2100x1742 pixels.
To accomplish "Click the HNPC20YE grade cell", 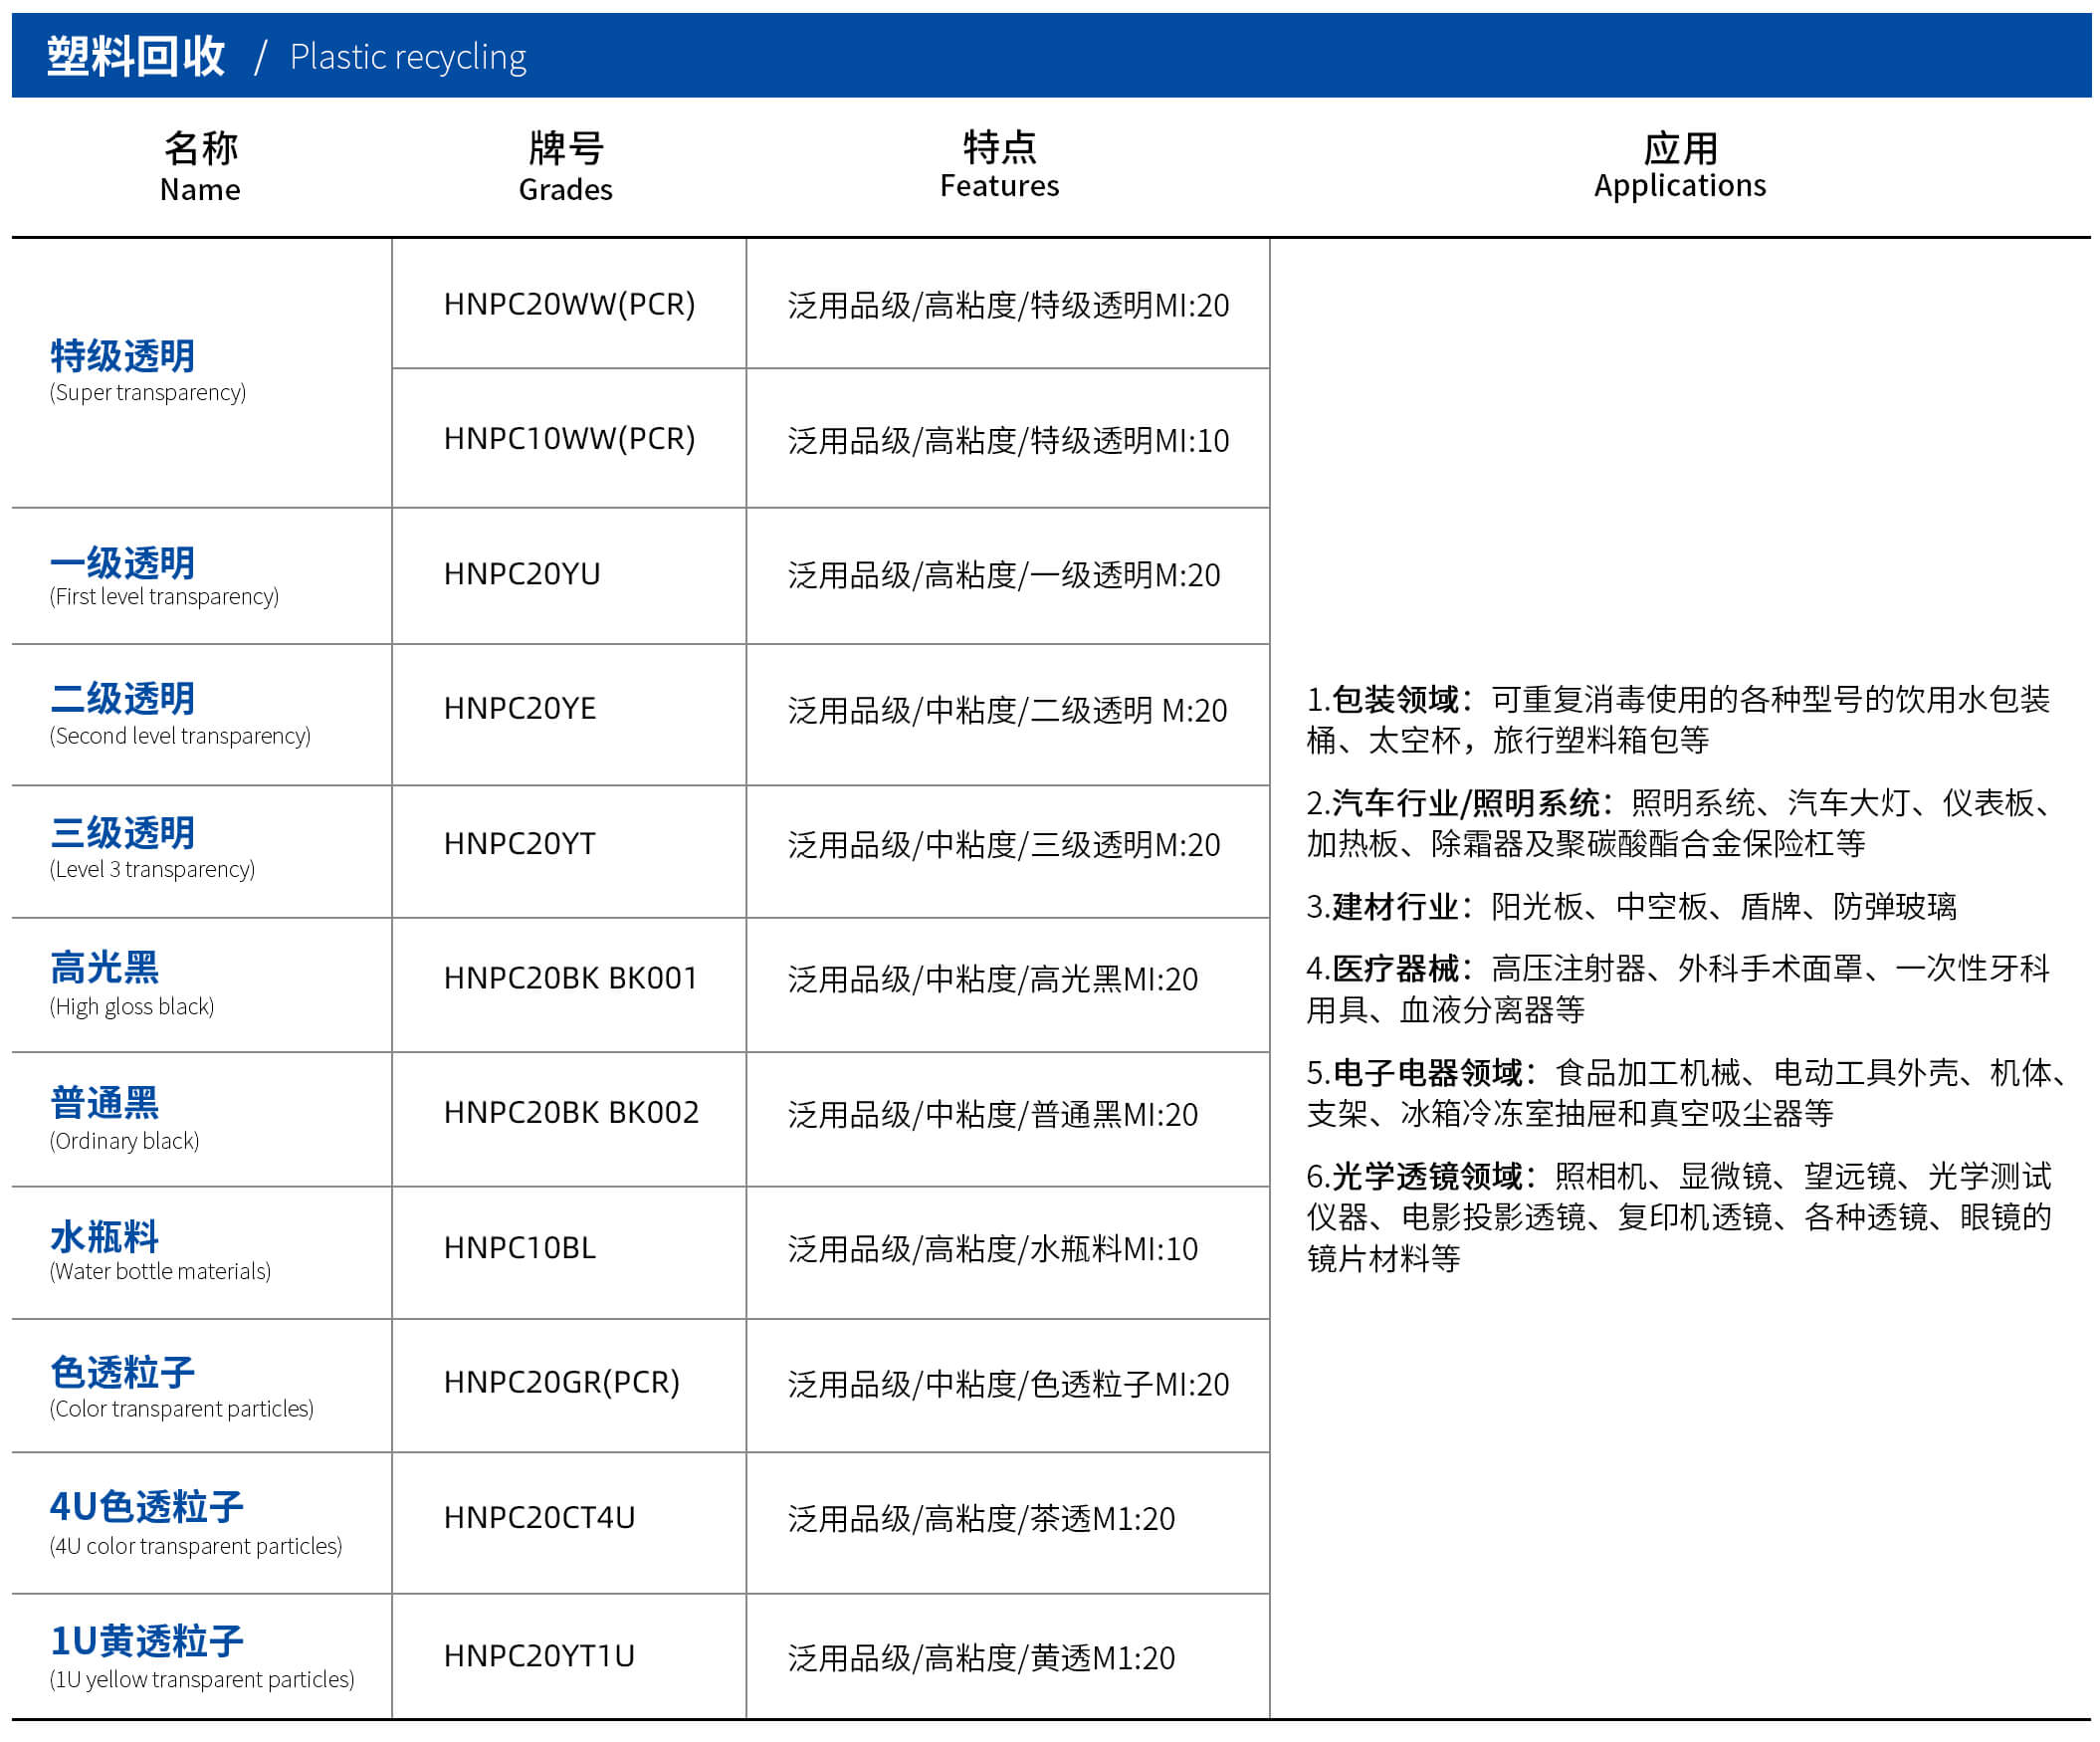I will pos(520,708).
